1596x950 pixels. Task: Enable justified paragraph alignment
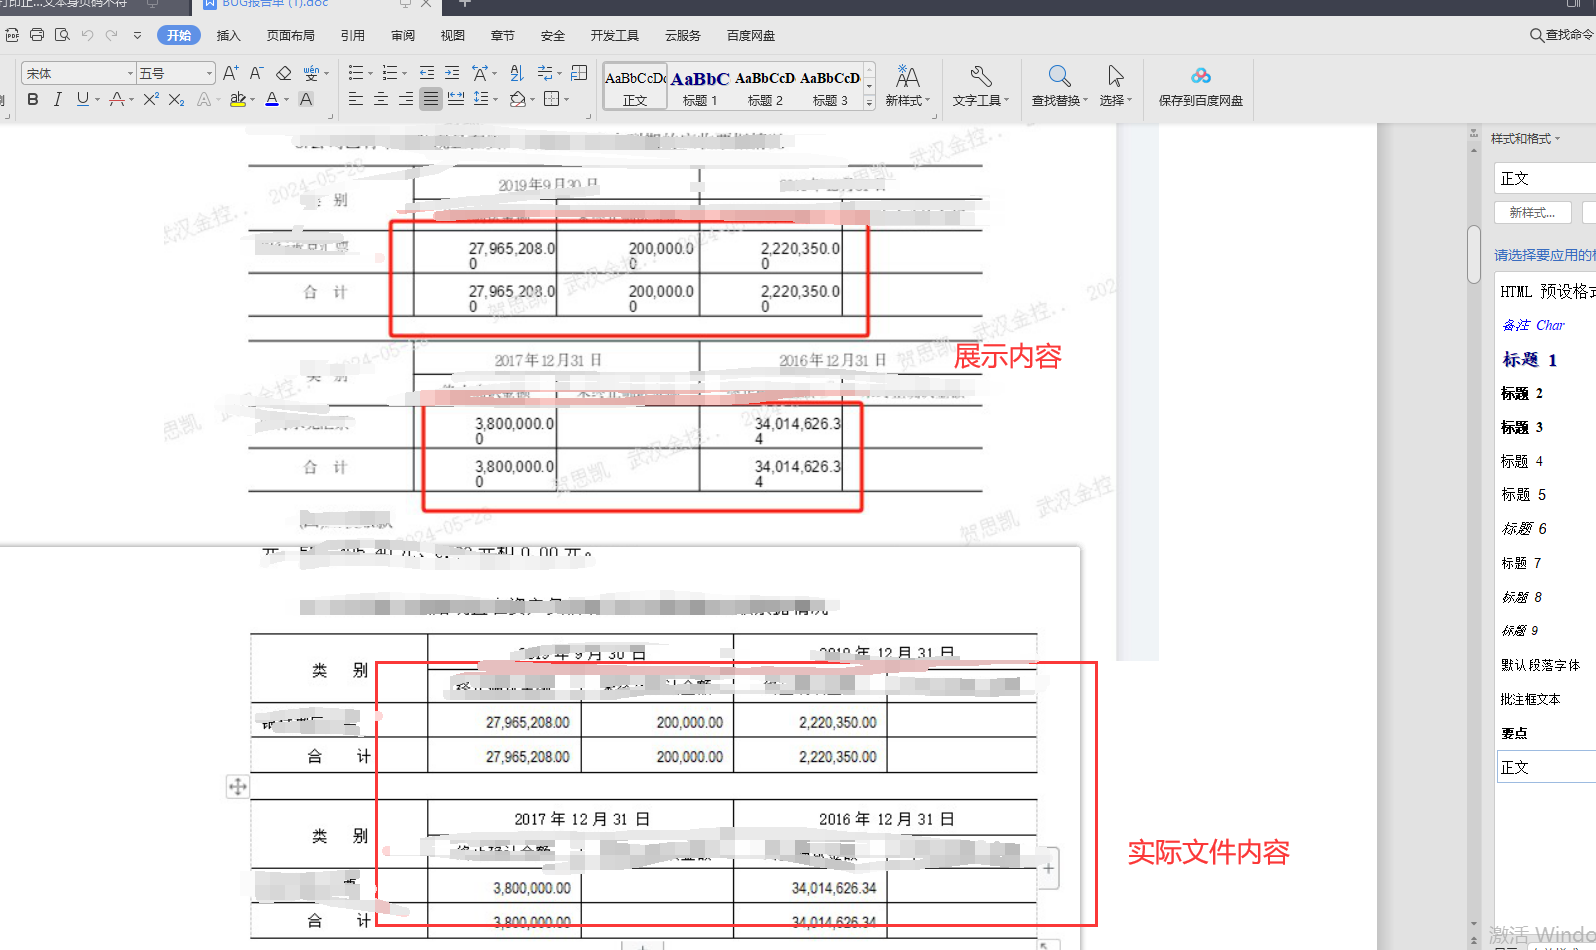[x=430, y=99]
